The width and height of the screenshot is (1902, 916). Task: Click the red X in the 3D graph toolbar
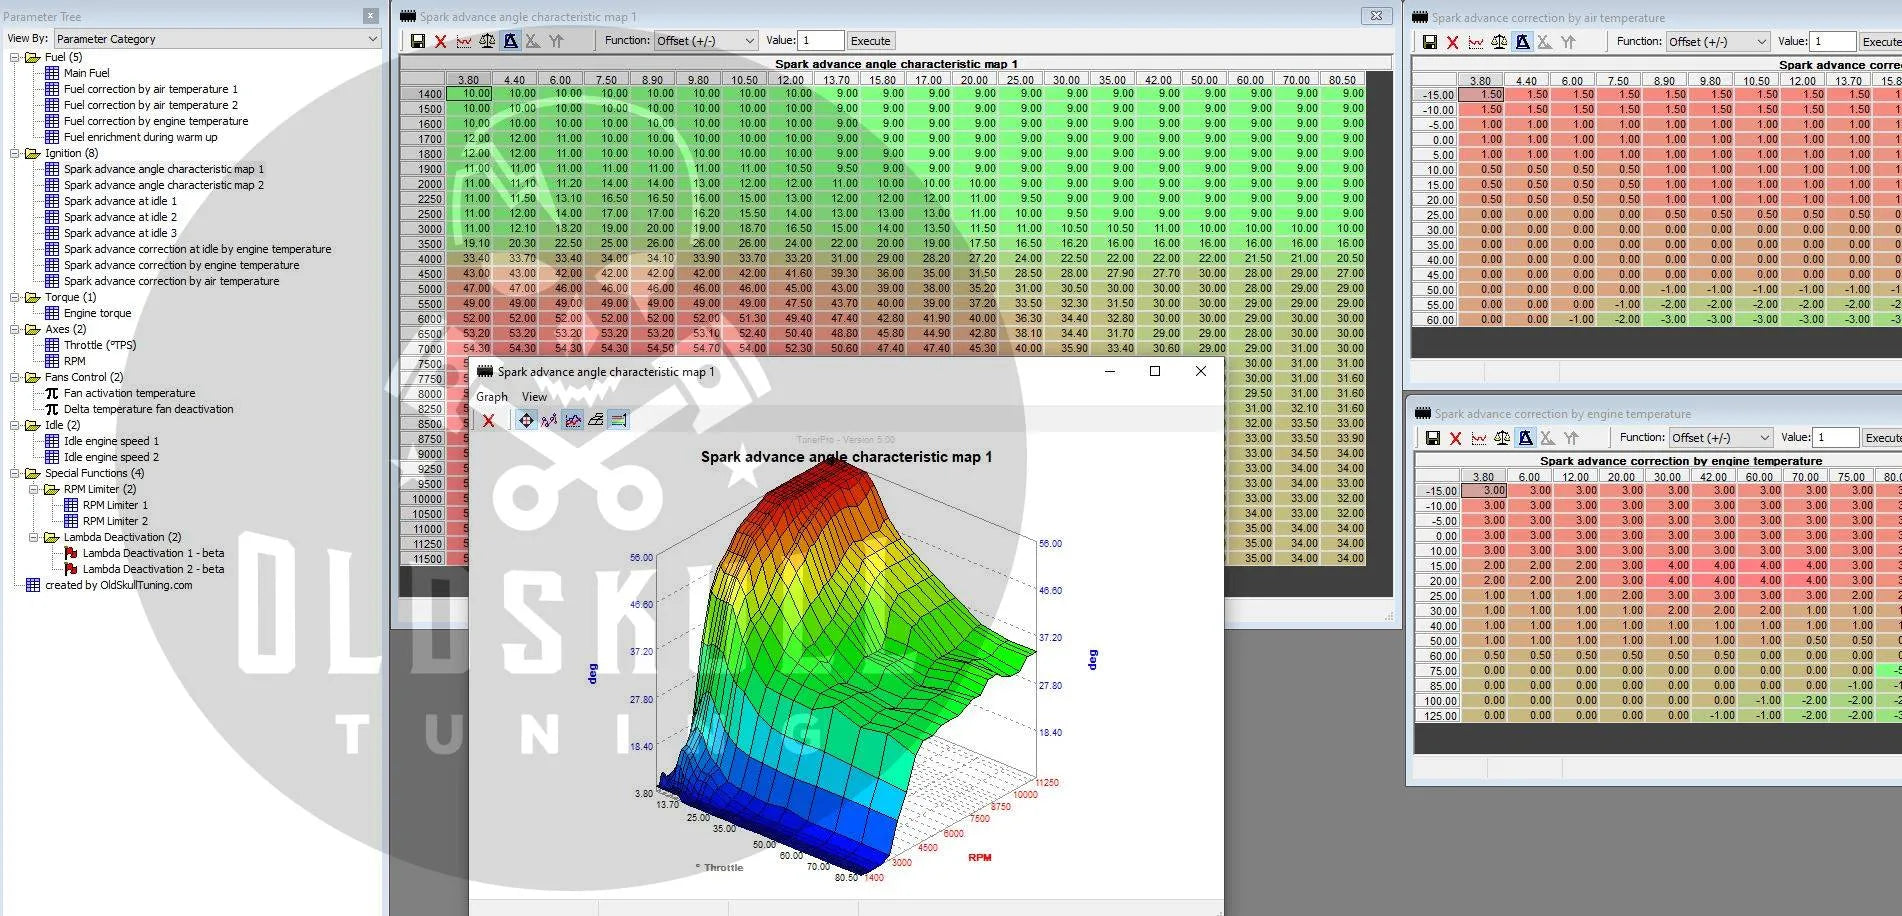[x=488, y=421]
